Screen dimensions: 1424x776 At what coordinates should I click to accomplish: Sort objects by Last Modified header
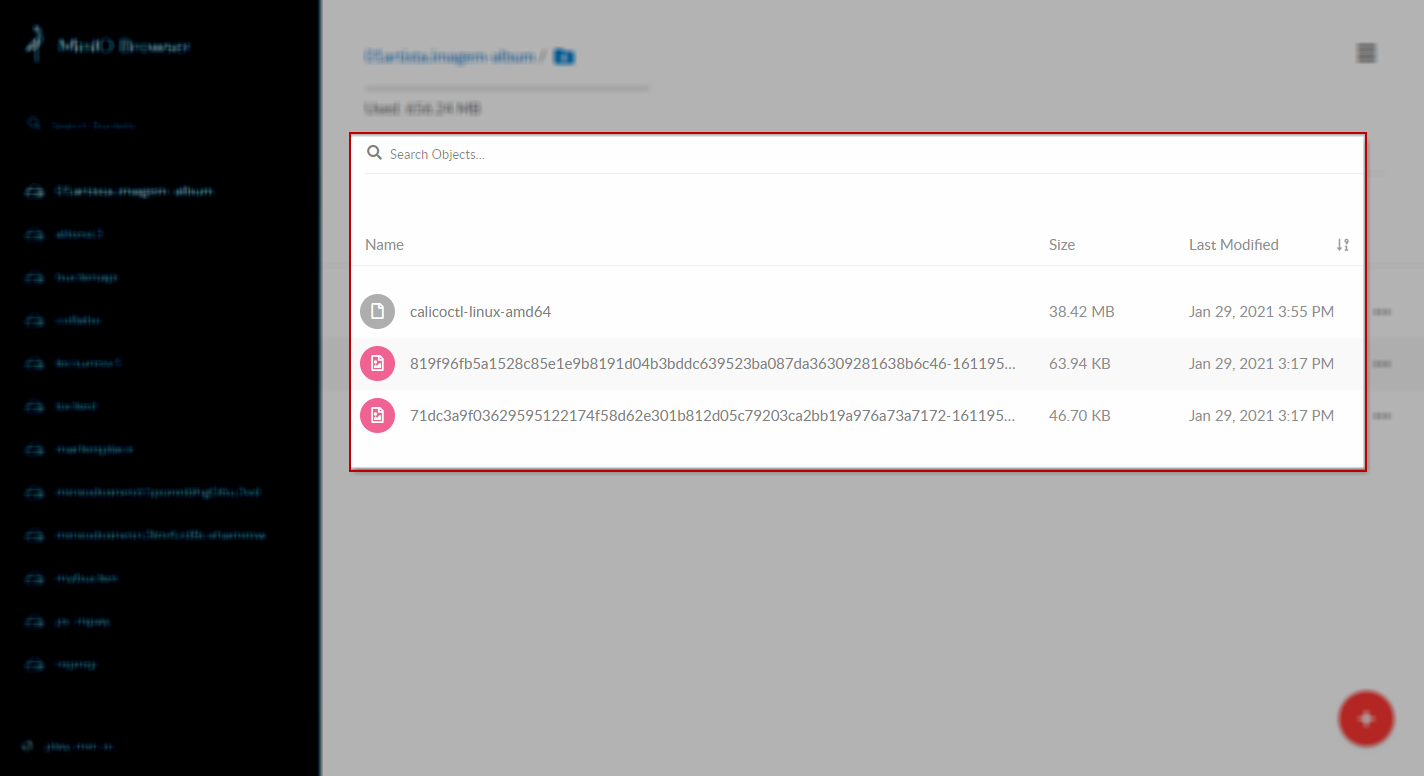click(1234, 245)
